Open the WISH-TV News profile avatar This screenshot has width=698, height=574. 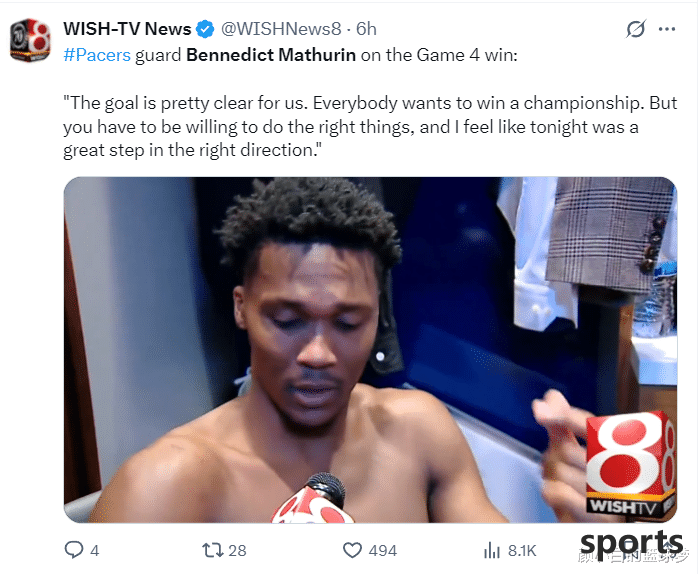(30, 40)
